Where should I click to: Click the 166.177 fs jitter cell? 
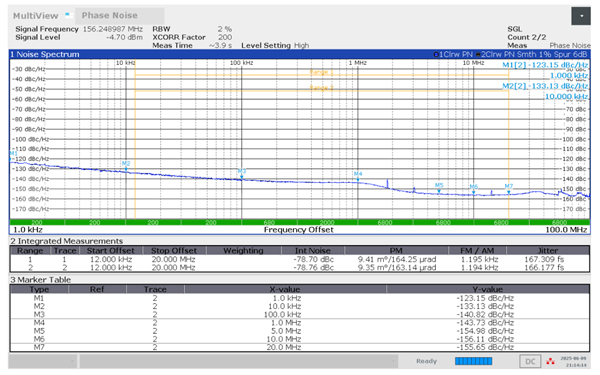coord(544,267)
